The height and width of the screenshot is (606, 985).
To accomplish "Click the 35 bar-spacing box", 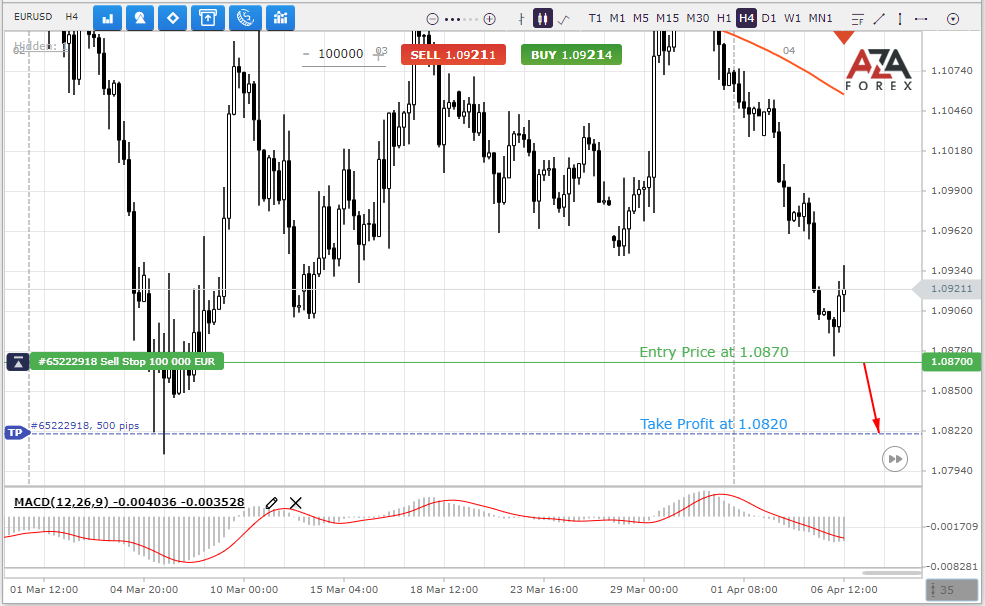I will click(x=952, y=590).
